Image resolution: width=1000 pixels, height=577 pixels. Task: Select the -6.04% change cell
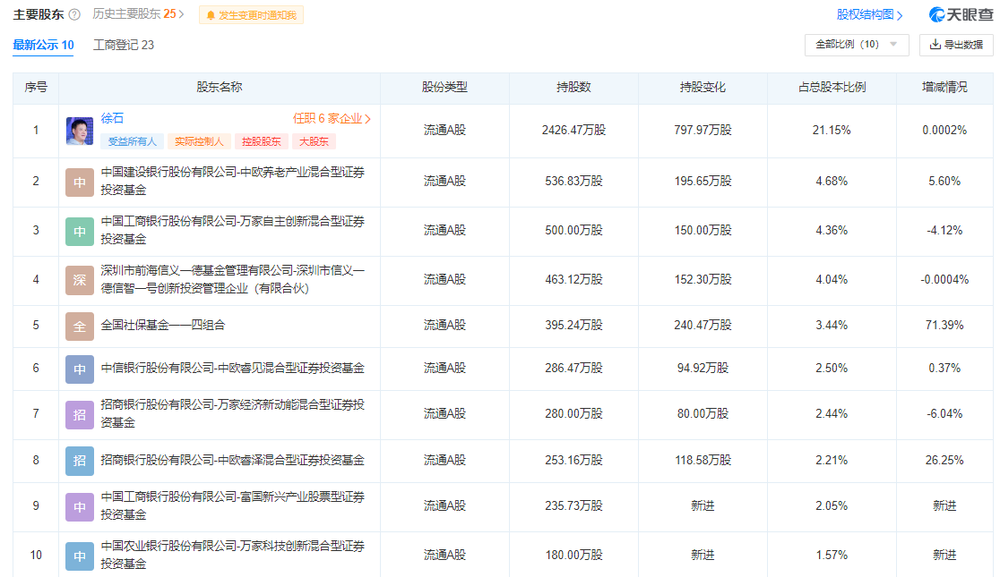click(945, 414)
